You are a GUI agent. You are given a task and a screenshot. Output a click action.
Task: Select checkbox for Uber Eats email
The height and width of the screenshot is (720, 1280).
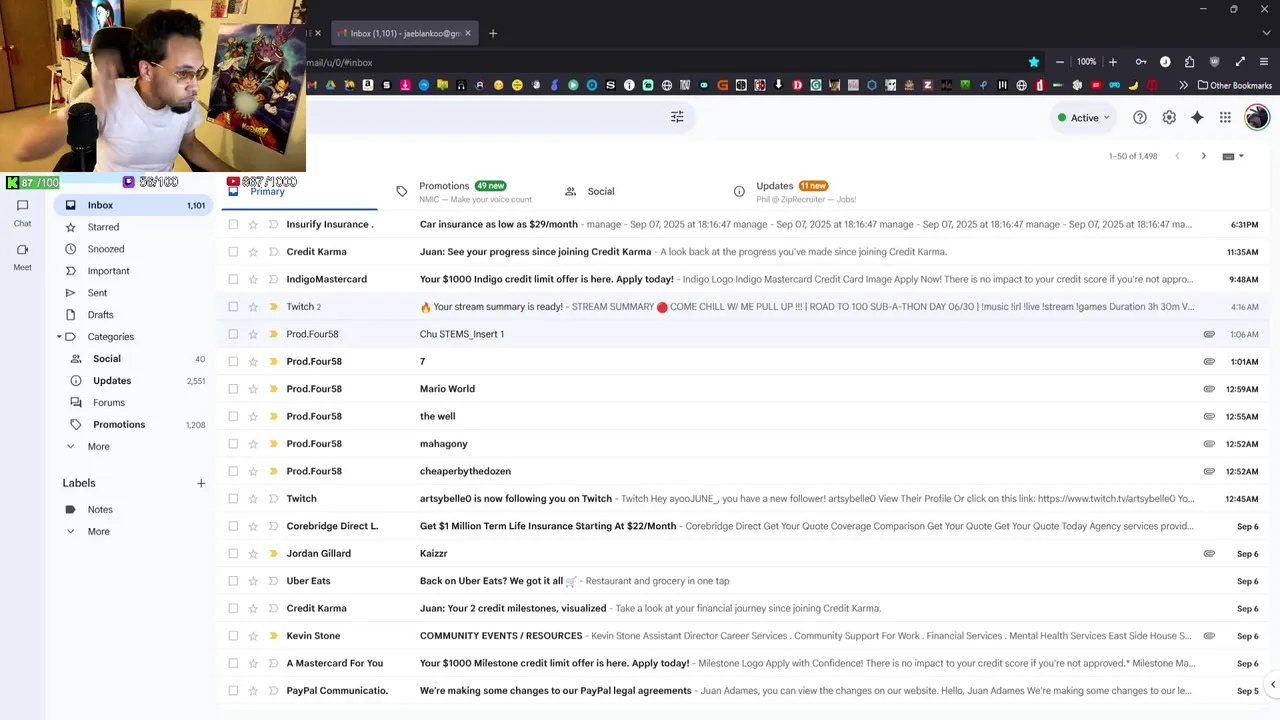click(x=233, y=581)
